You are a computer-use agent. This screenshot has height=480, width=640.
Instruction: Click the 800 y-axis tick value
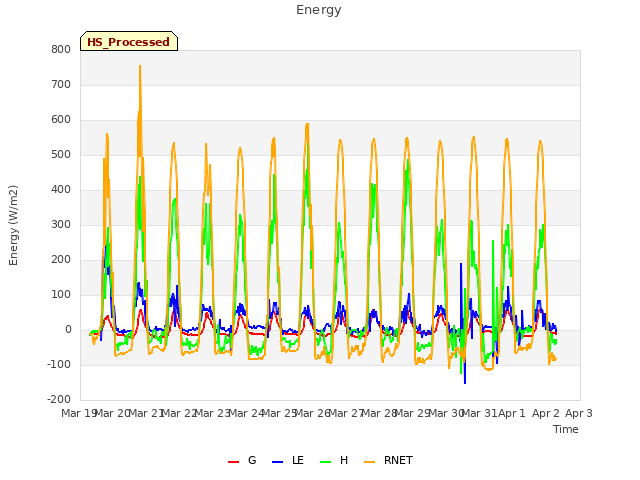(61, 49)
